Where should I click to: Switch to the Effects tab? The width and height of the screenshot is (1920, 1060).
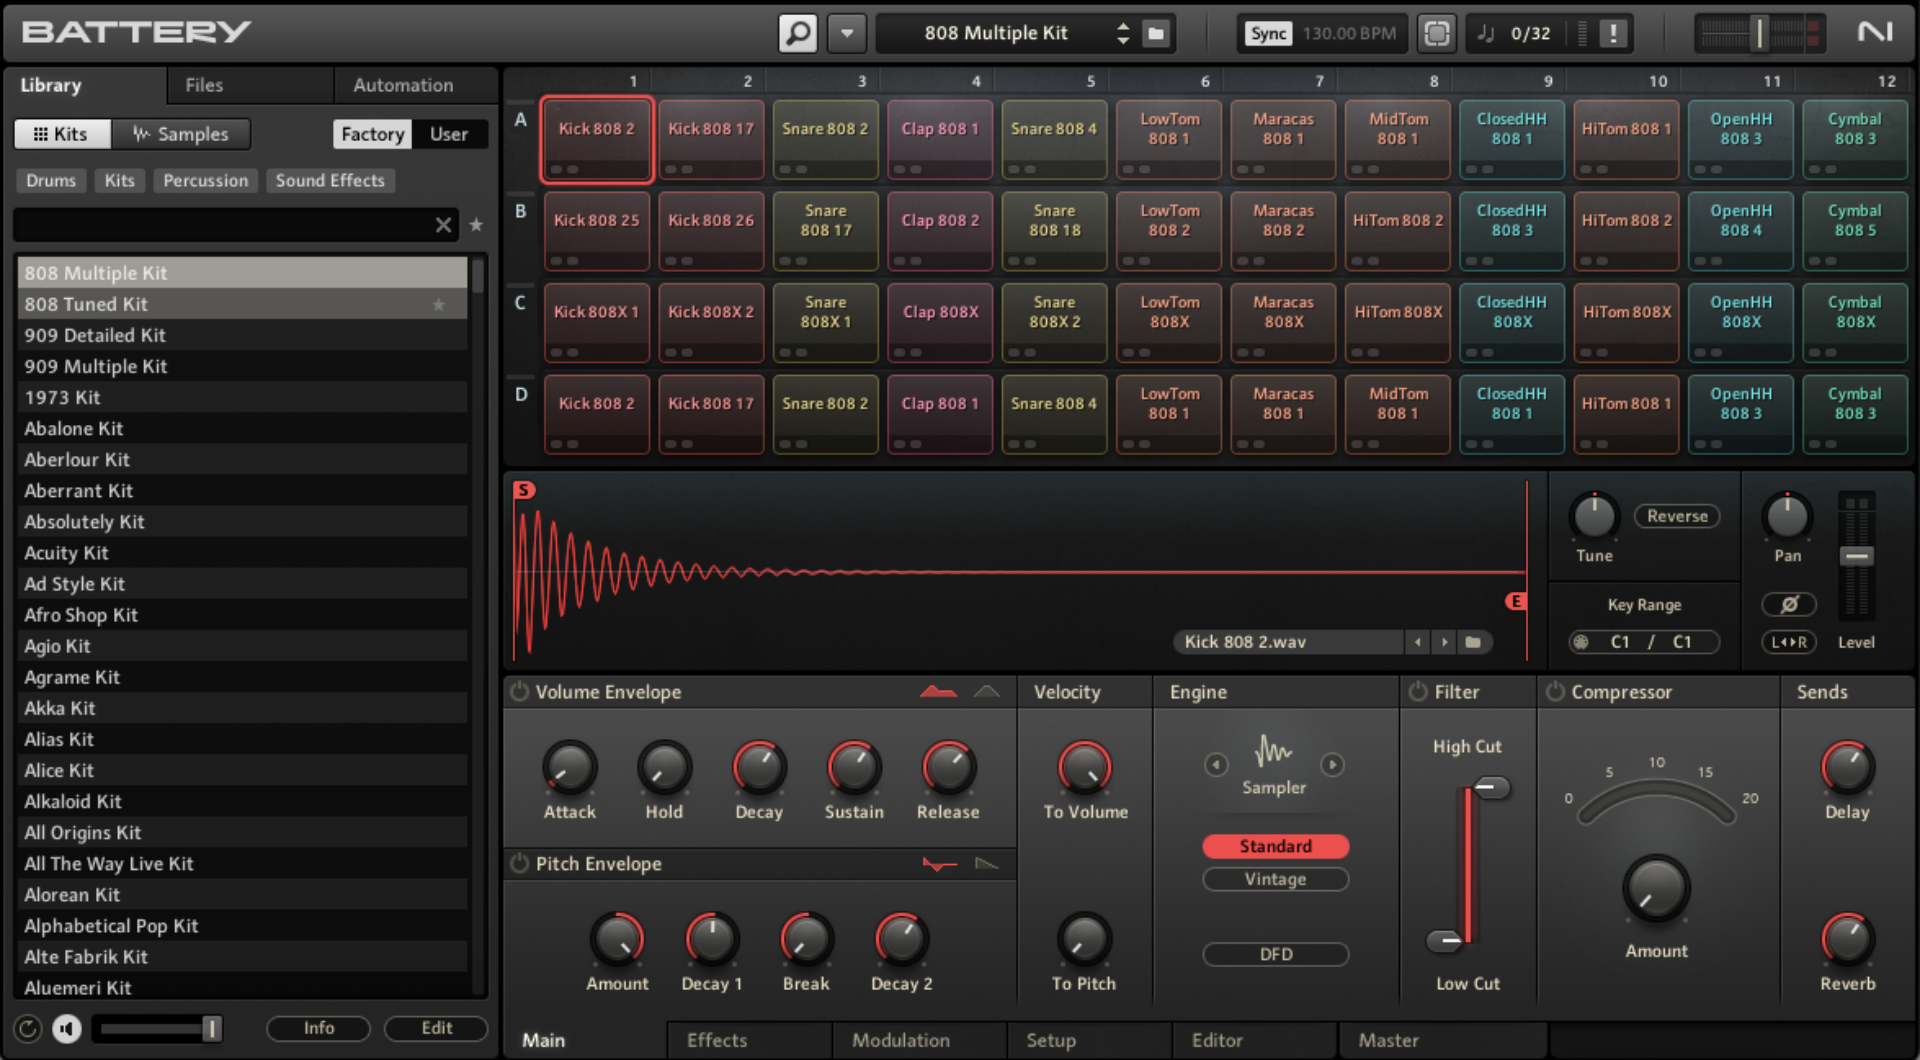click(x=716, y=1040)
